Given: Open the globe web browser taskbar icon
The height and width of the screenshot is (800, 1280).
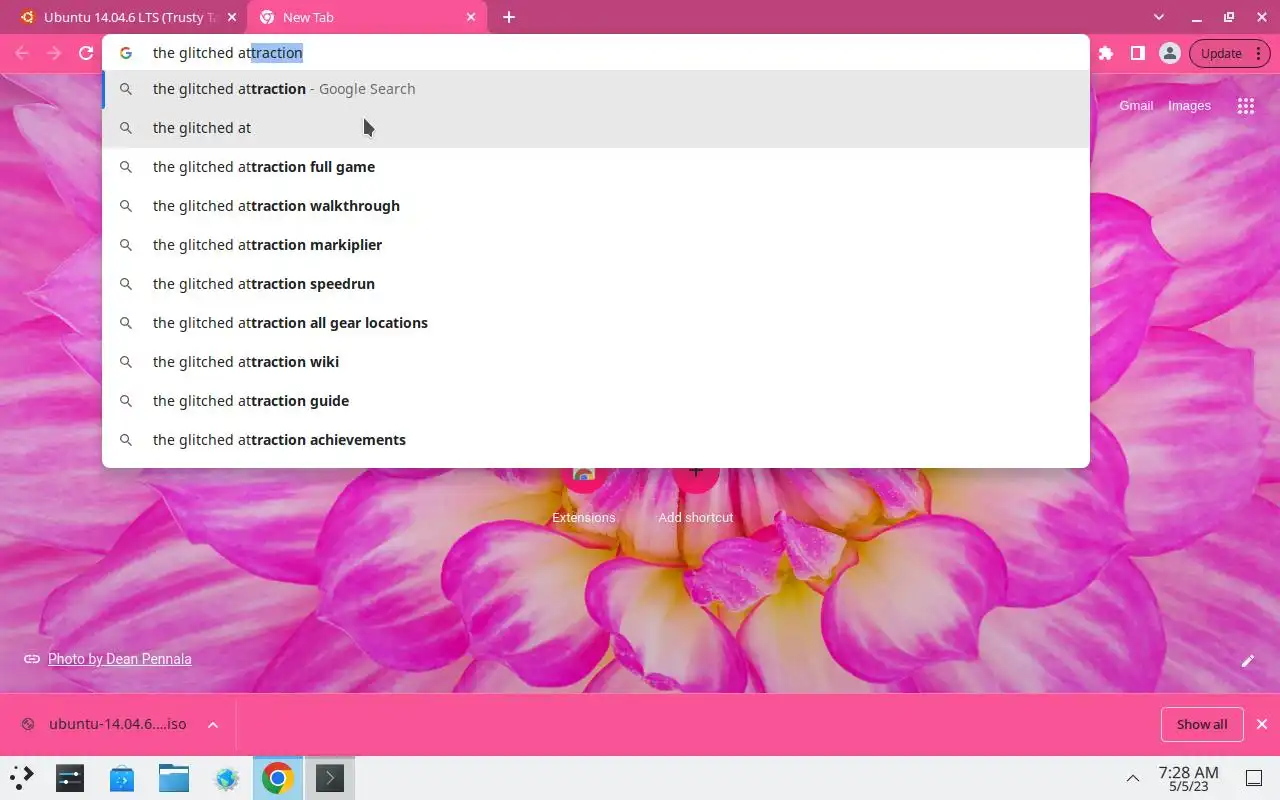Looking at the screenshot, I should click(x=226, y=777).
